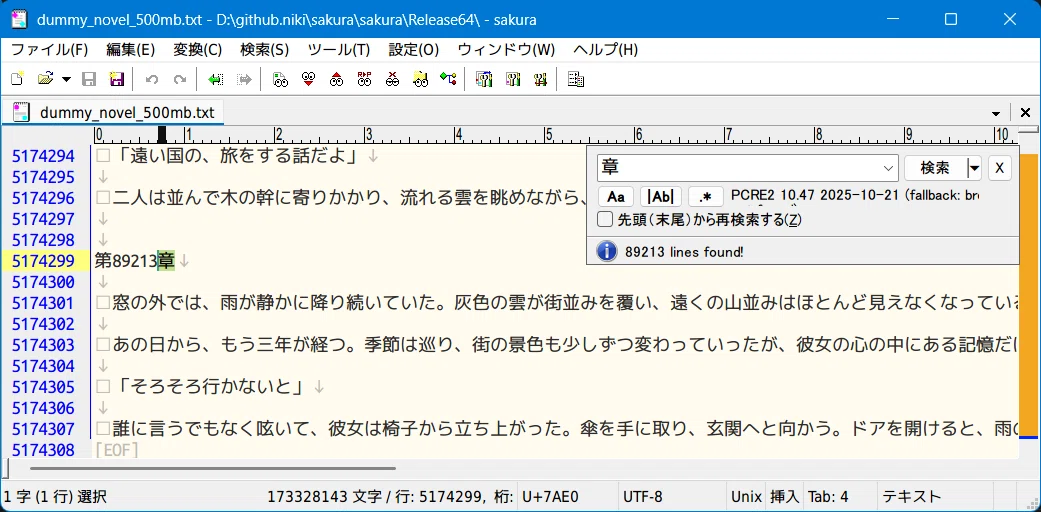This screenshot has height=512, width=1041.
Task: Select the dummy_novel_500mb.txt tab
Action: point(114,112)
